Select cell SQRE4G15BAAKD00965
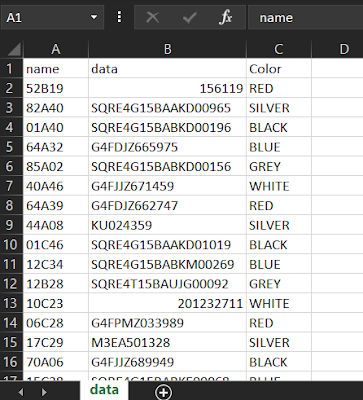This screenshot has height=400, width=363. (167, 108)
